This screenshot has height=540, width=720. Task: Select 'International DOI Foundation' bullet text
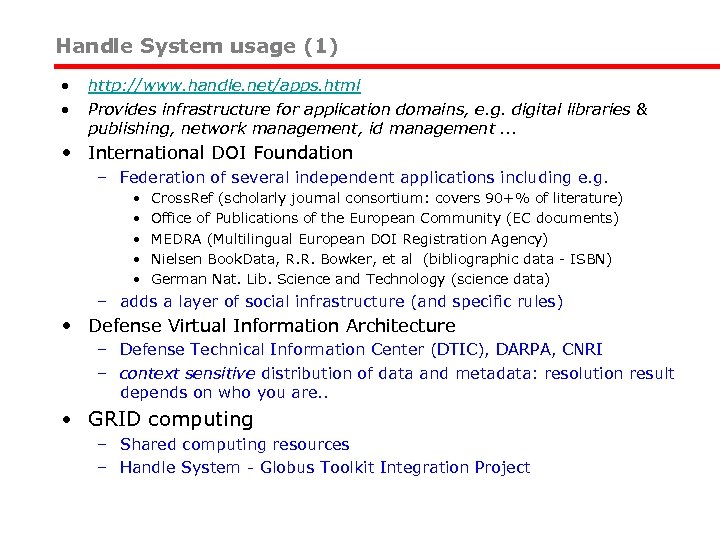(220, 153)
